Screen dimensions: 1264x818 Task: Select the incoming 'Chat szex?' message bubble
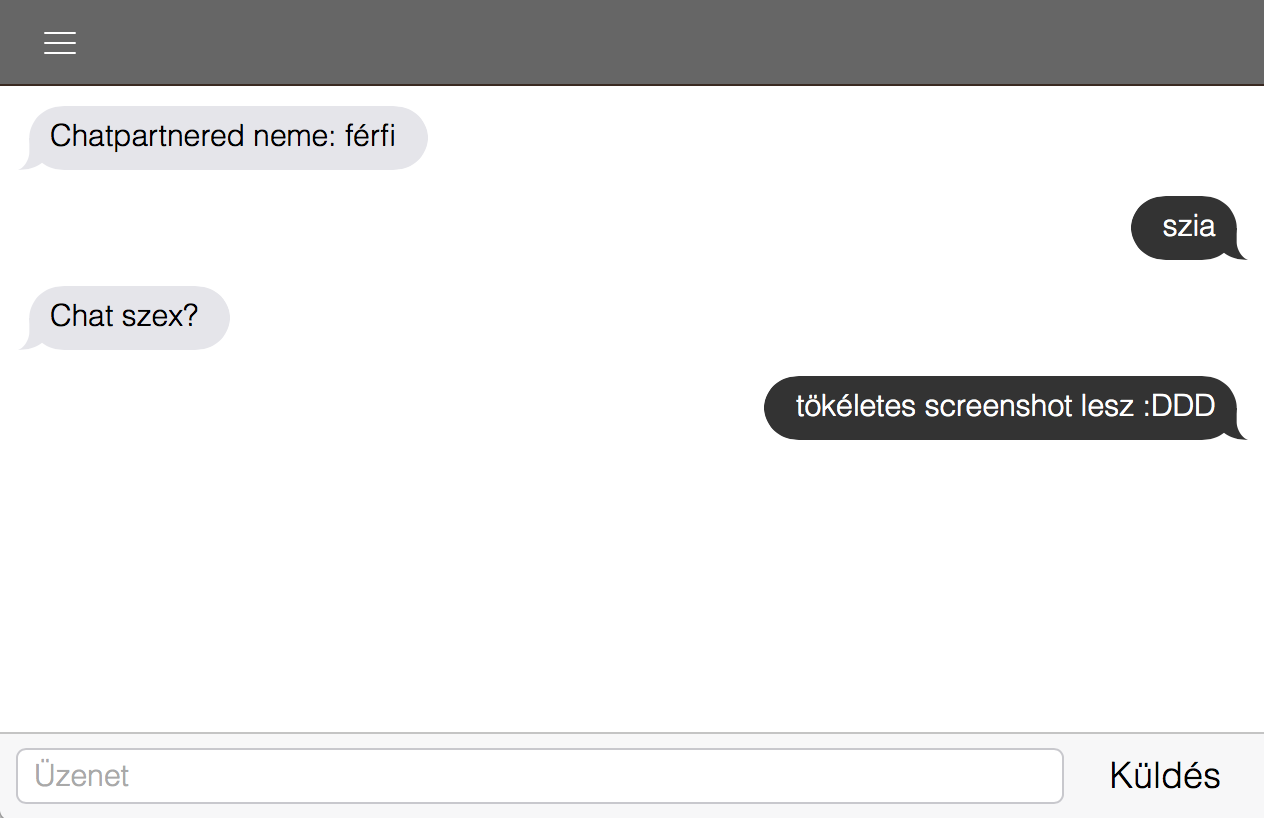coord(124,318)
